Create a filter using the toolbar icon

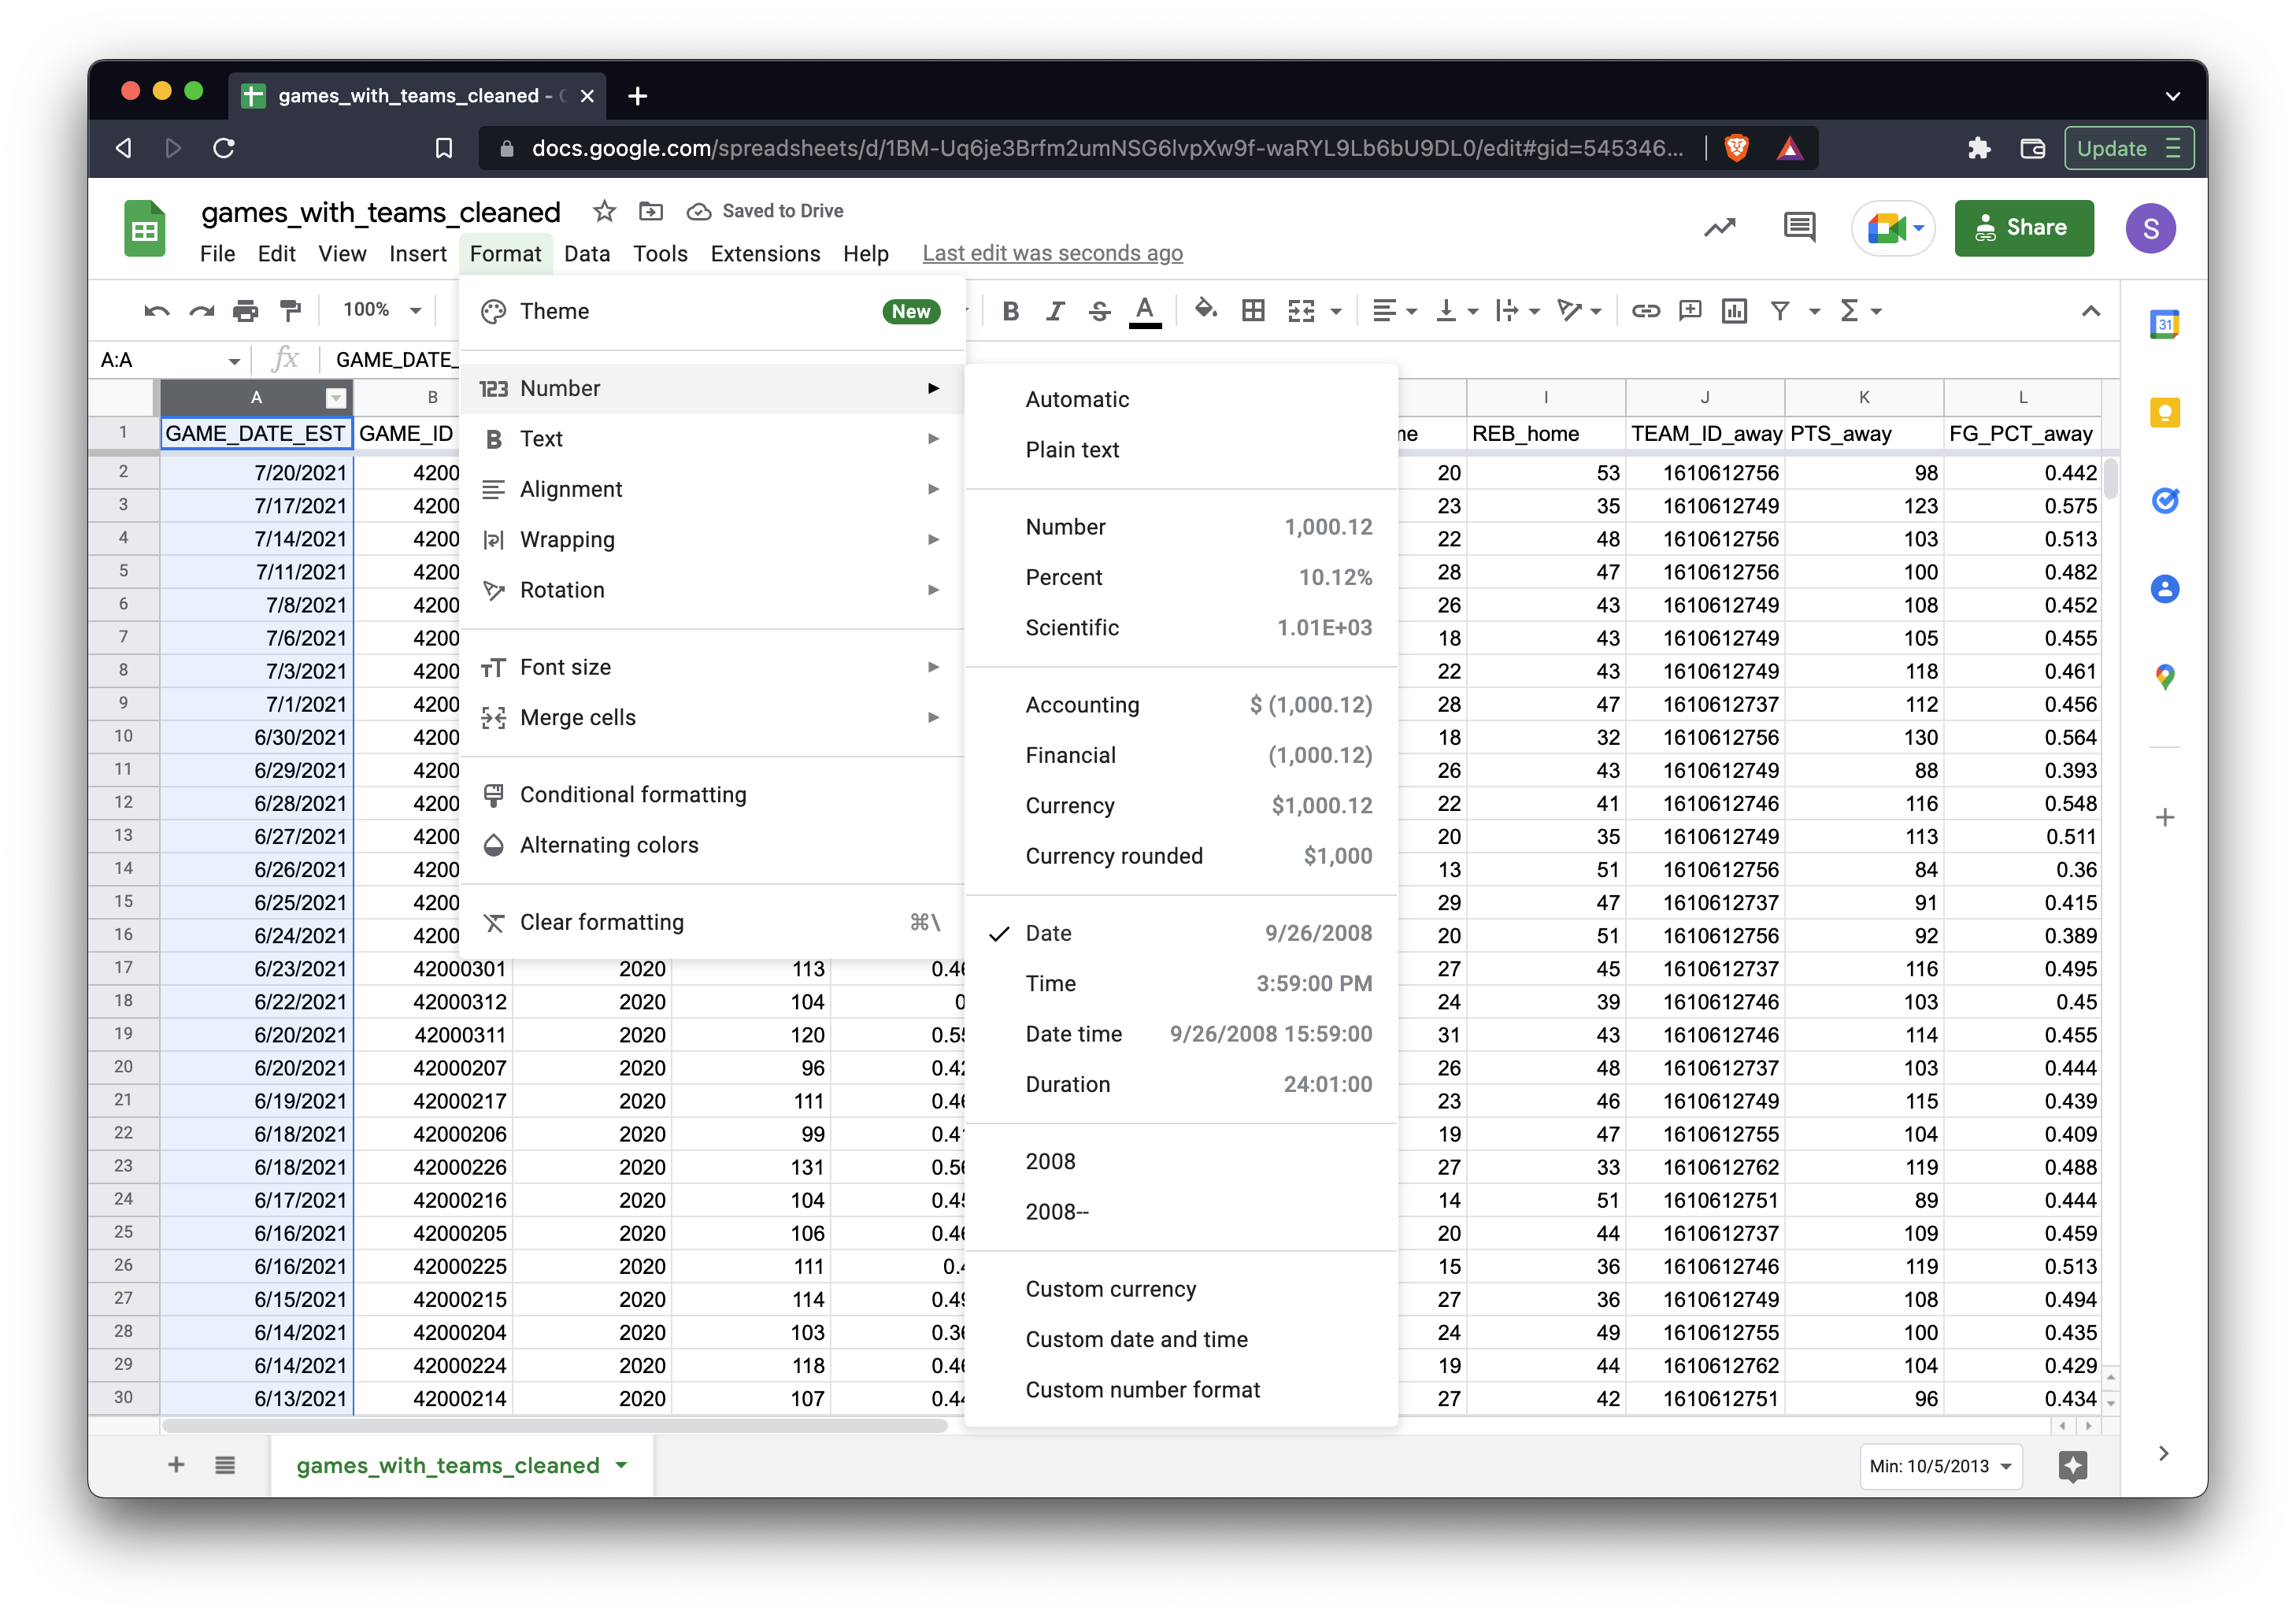pyautogui.click(x=1779, y=310)
